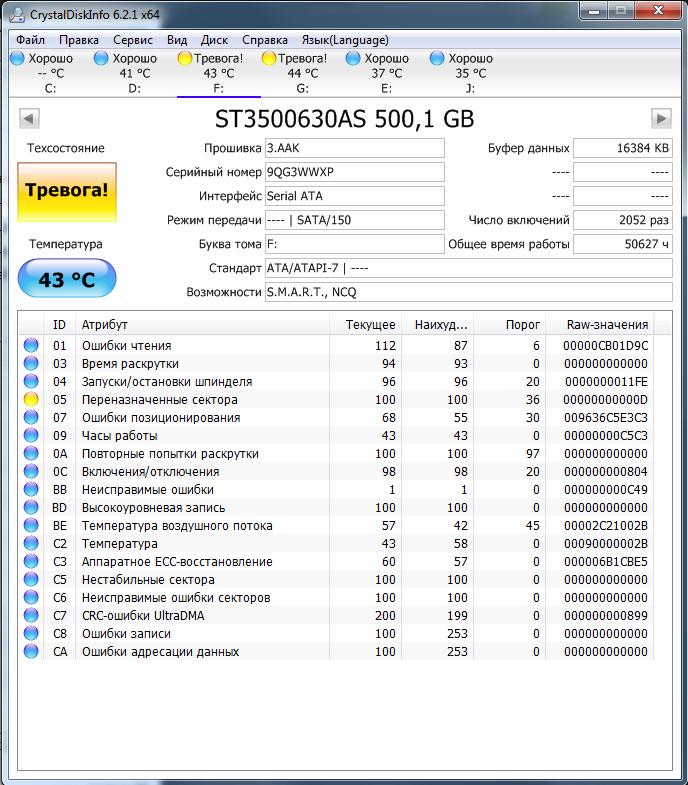Open the Сервис menu
Viewport: 688px width, 785px height.
tap(133, 40)
